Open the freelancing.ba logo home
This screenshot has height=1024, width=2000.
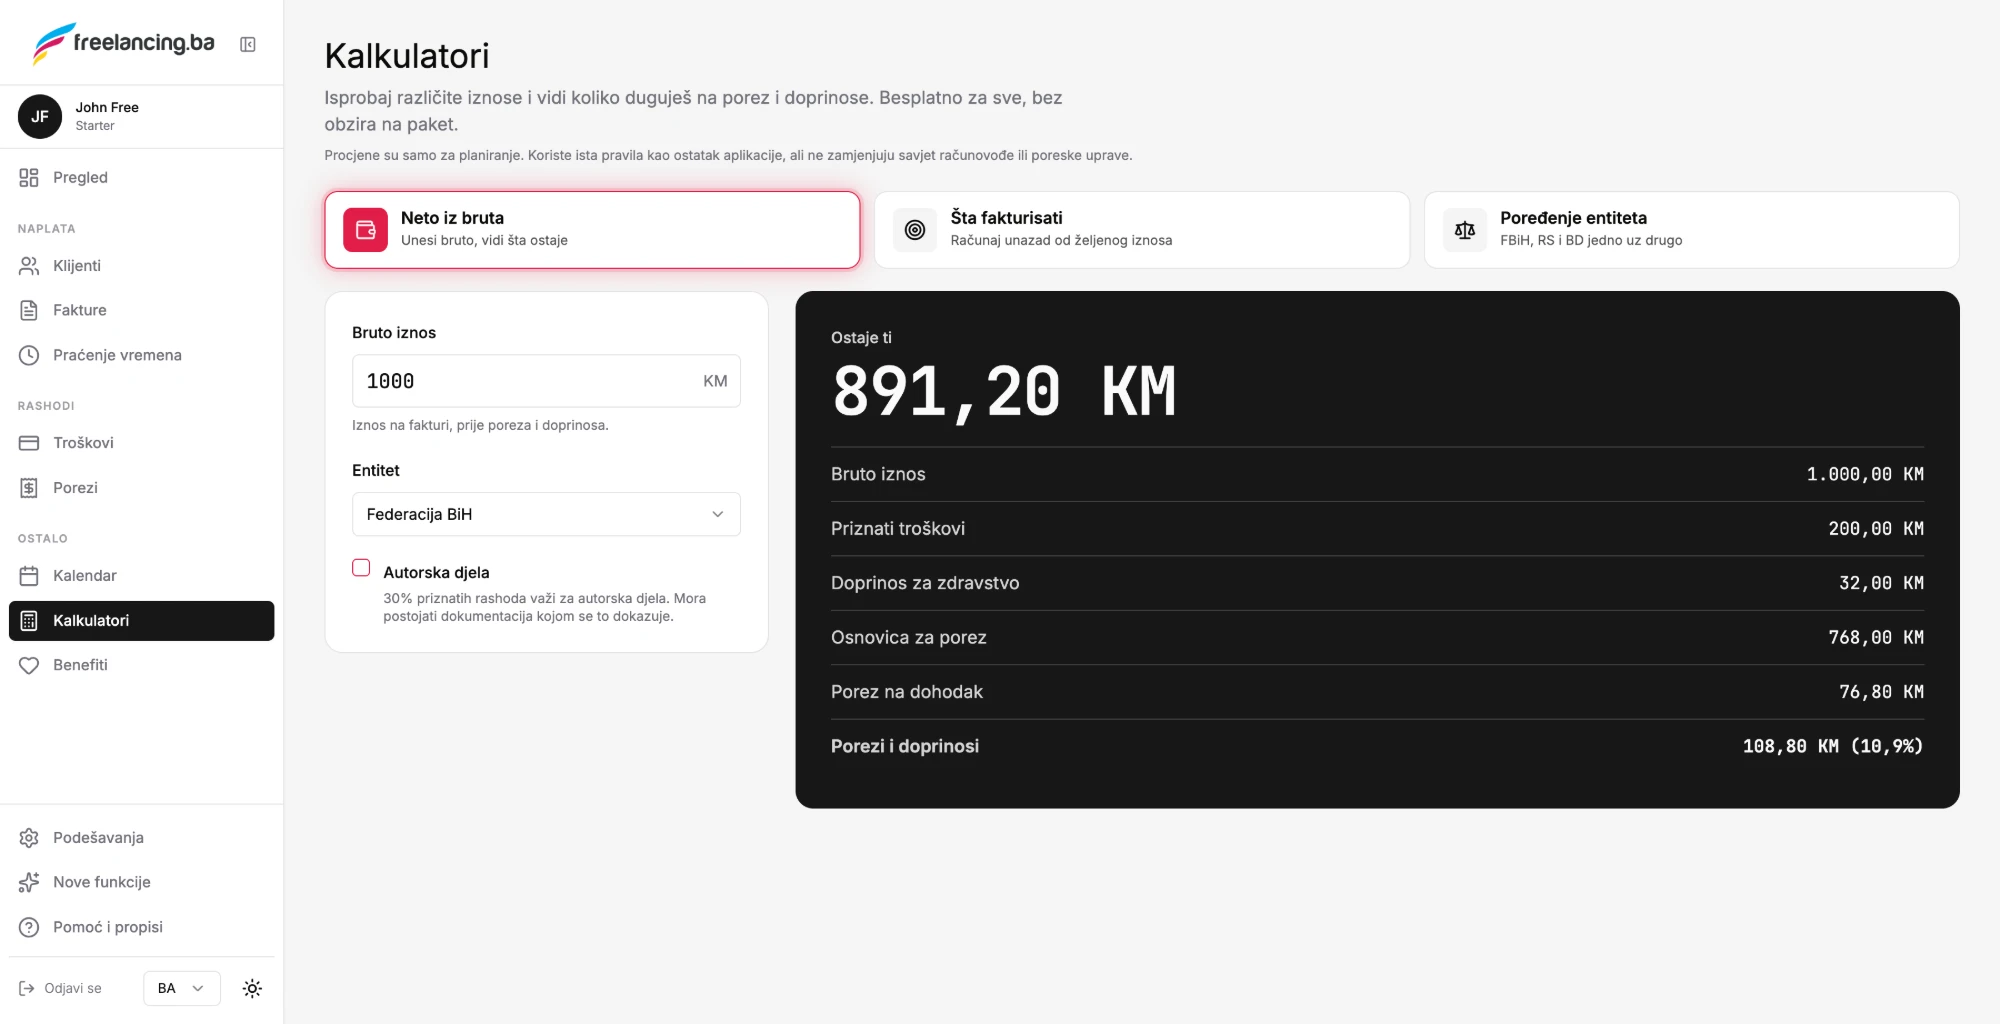pyautogui.click(x=124, y=44)
